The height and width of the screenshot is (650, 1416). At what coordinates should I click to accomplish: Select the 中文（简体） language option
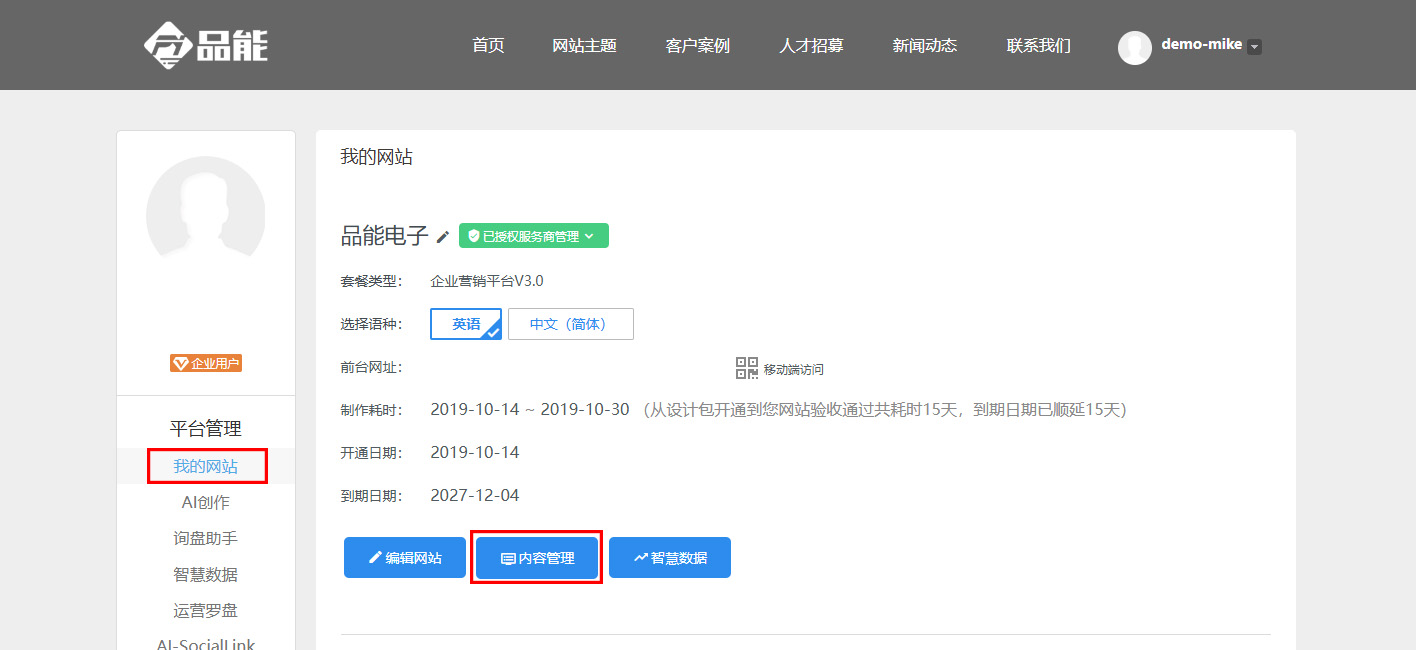pos(571,324)
